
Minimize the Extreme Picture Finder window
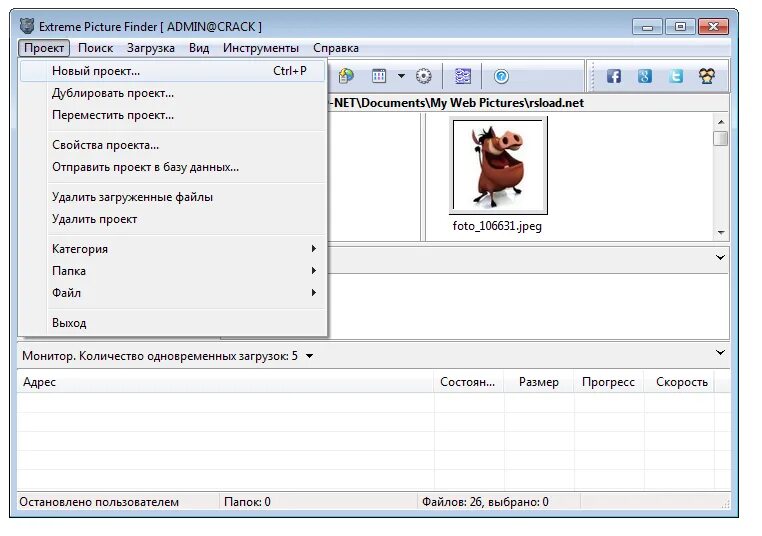coord(647,27)
